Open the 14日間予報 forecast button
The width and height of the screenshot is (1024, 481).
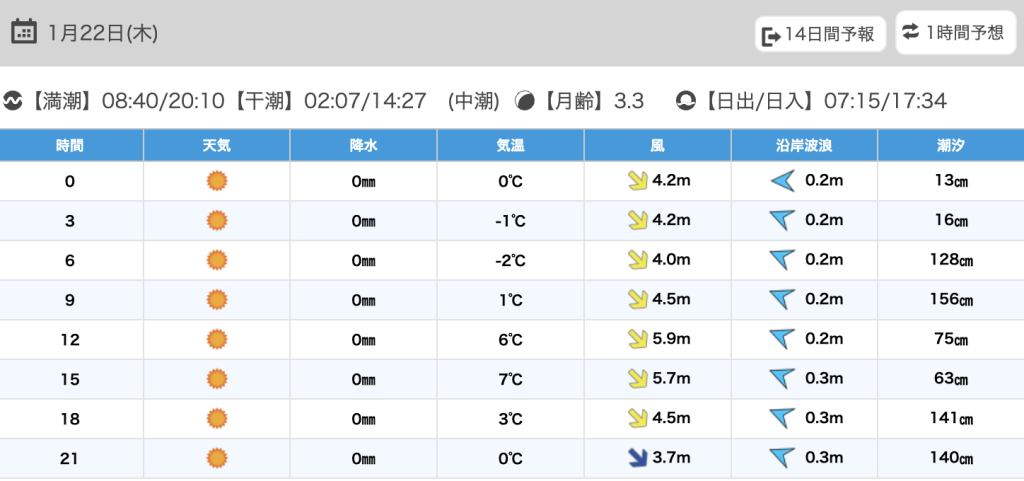pos(820,35)
